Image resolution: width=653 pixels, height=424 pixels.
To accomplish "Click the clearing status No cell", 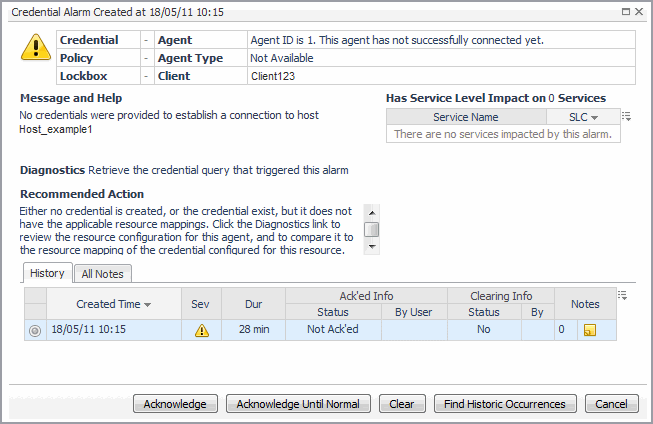I will [484, 330].
